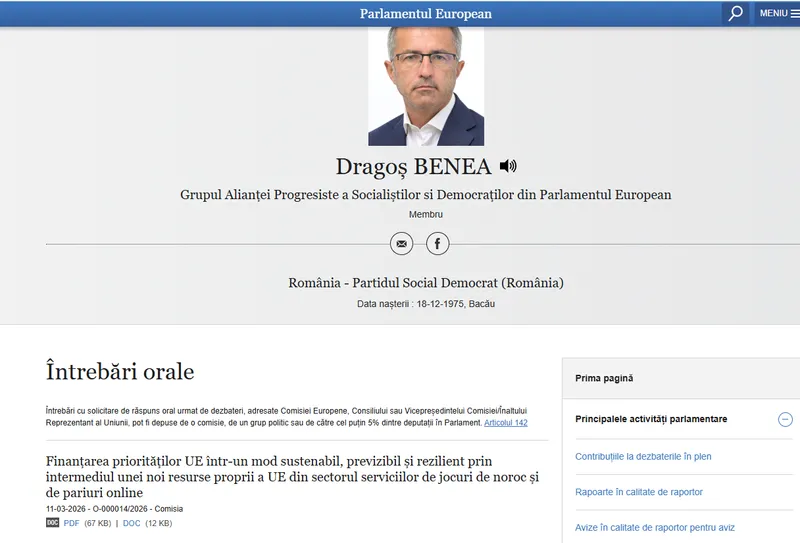Go to Prima pagină in sidebar
The image size is (800, 543).
tap(604, 378)
